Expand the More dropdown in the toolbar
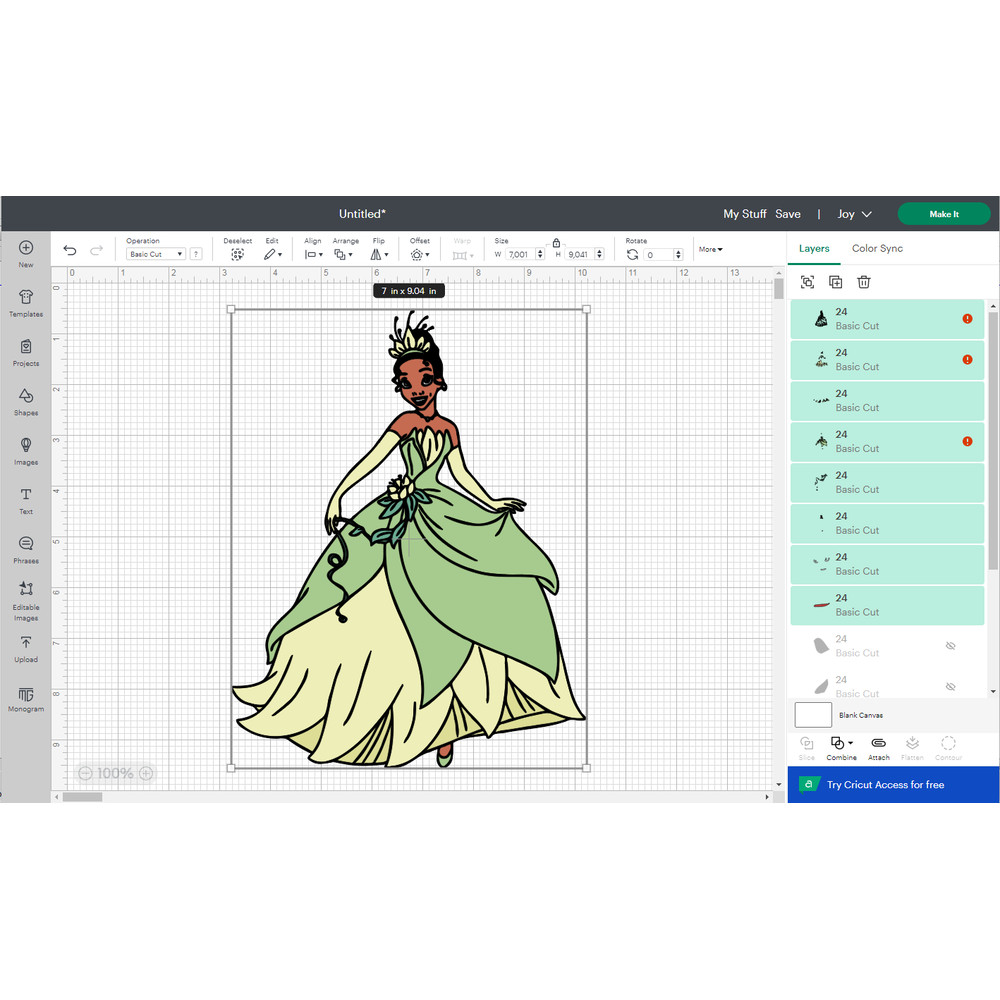Viewport: 1000px width, 1000px height. (x=710, y=249)
